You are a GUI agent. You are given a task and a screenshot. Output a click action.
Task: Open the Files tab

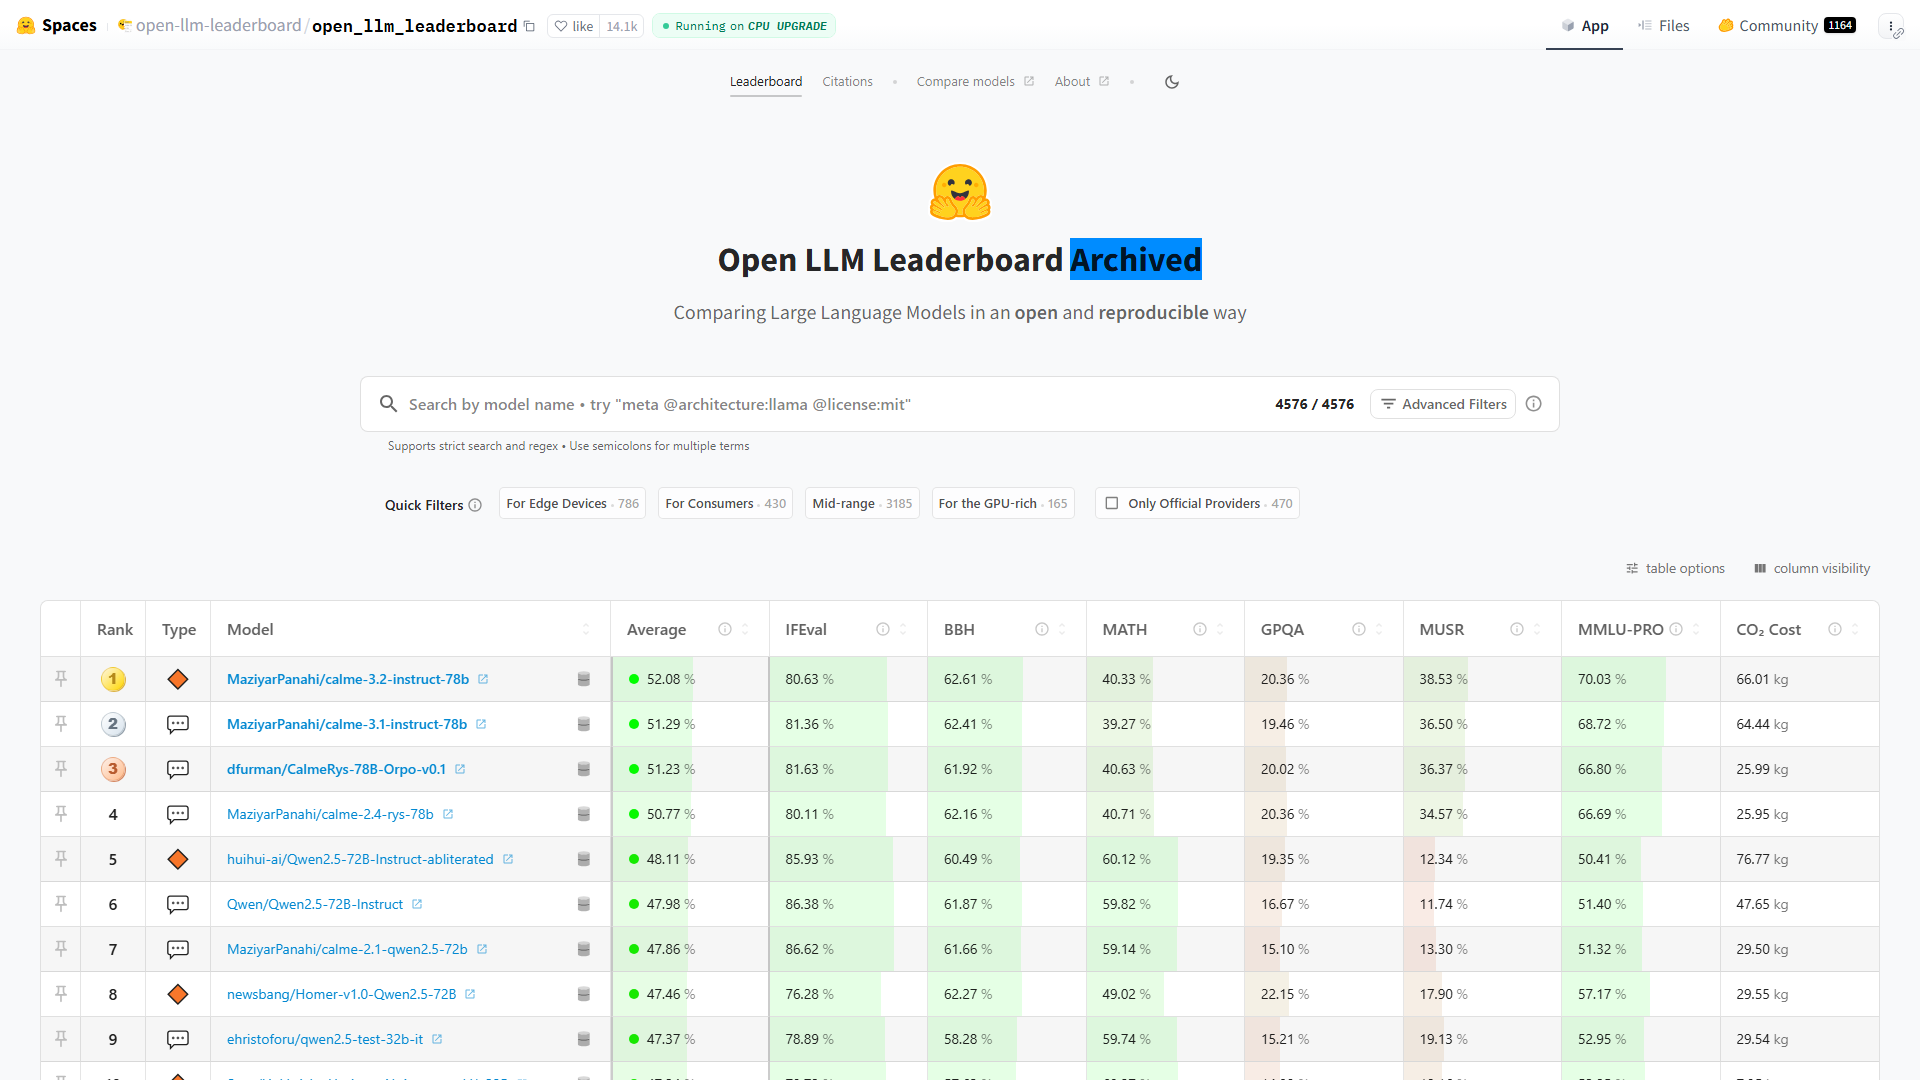[1663, 26]
